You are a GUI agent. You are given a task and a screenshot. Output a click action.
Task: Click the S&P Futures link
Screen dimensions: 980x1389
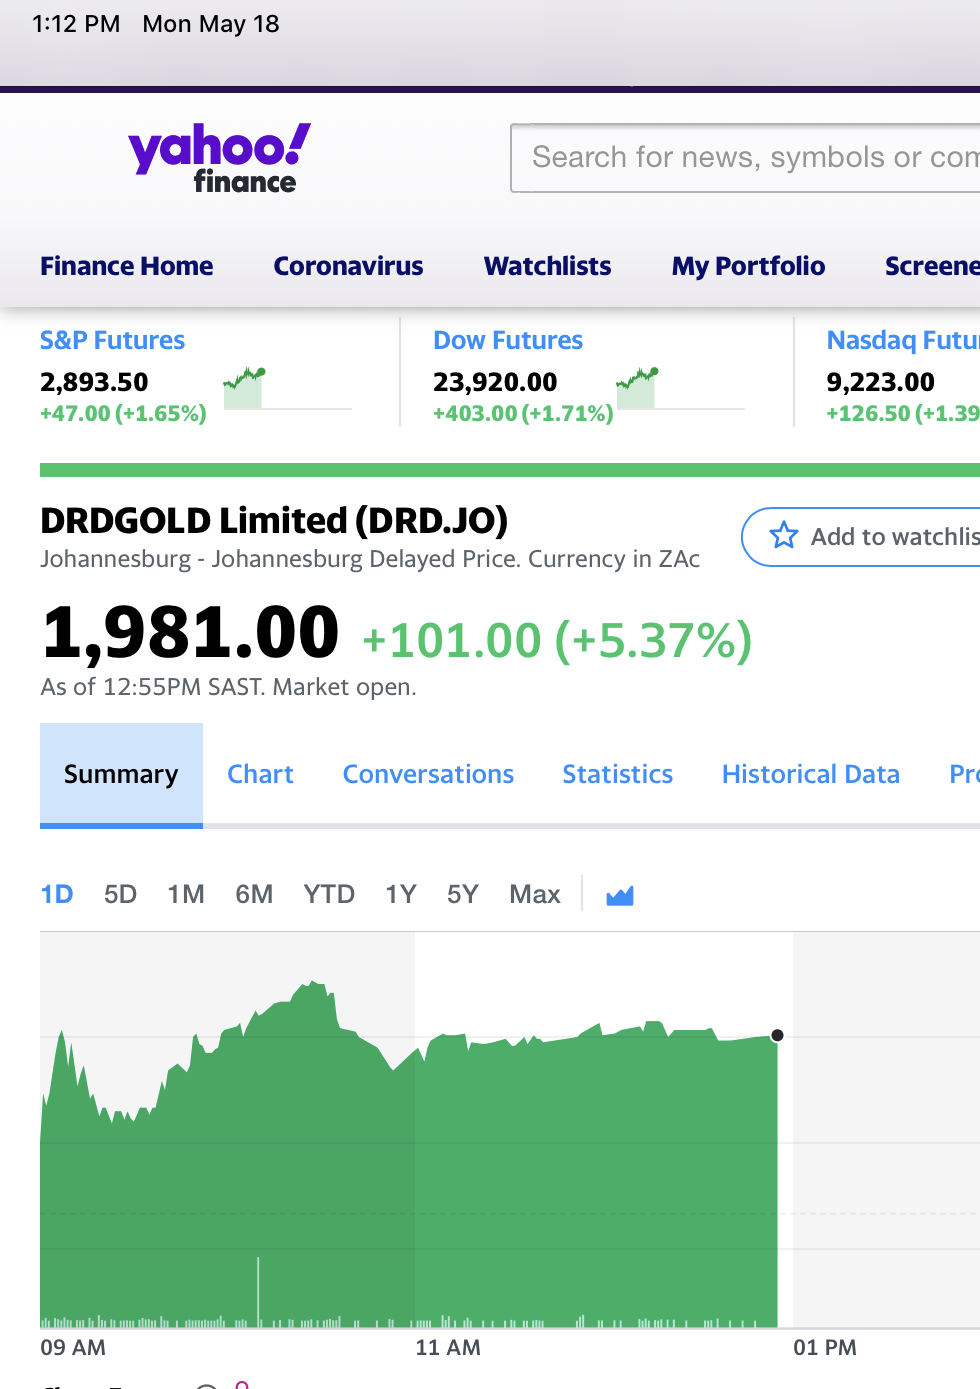[x=112, y=340]
